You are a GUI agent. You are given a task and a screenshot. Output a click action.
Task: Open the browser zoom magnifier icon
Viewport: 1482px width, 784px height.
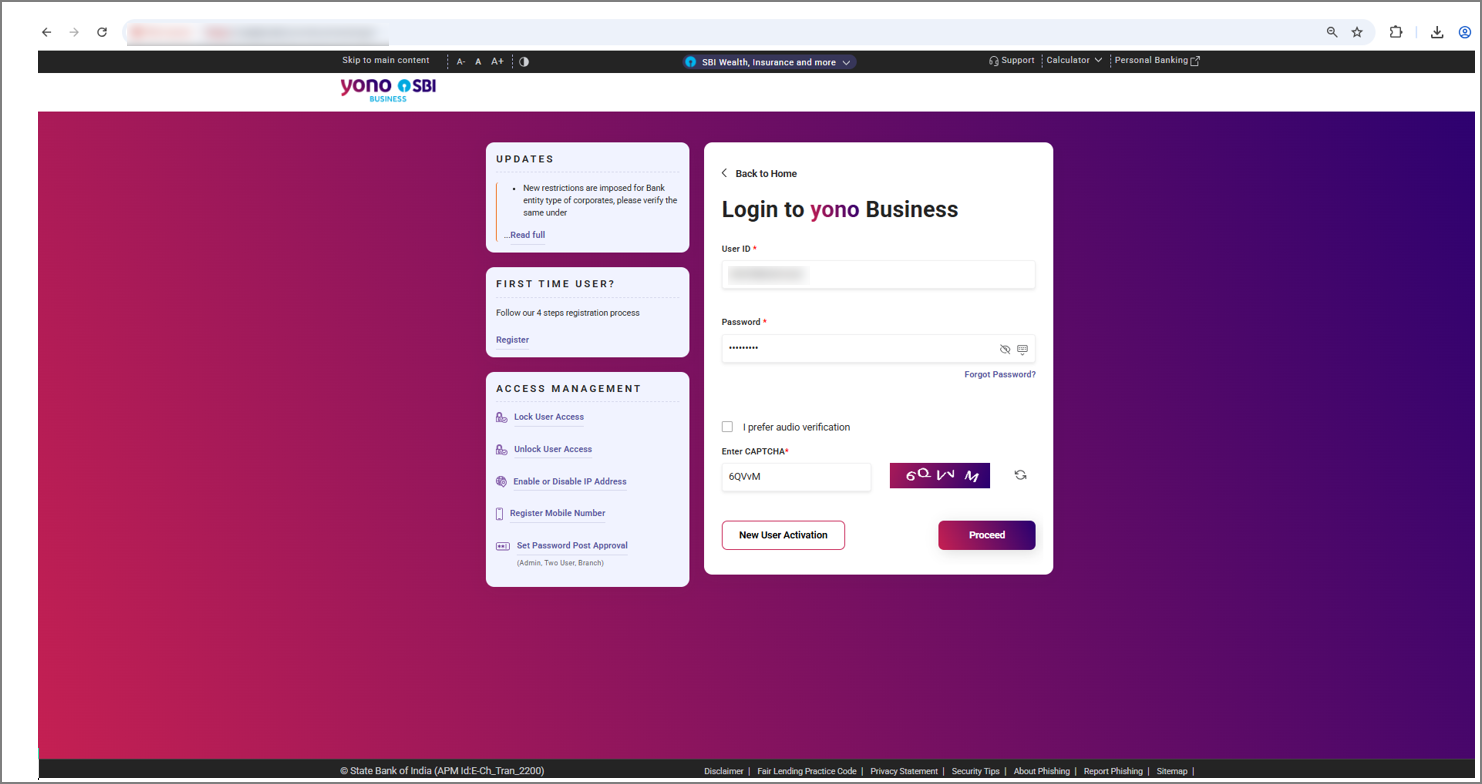click(x=1332, y=32)
